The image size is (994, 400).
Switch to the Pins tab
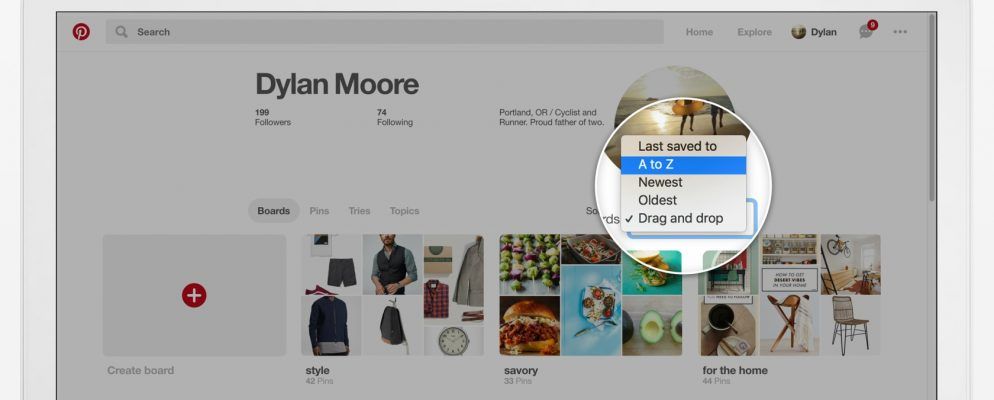pos(319,211)
